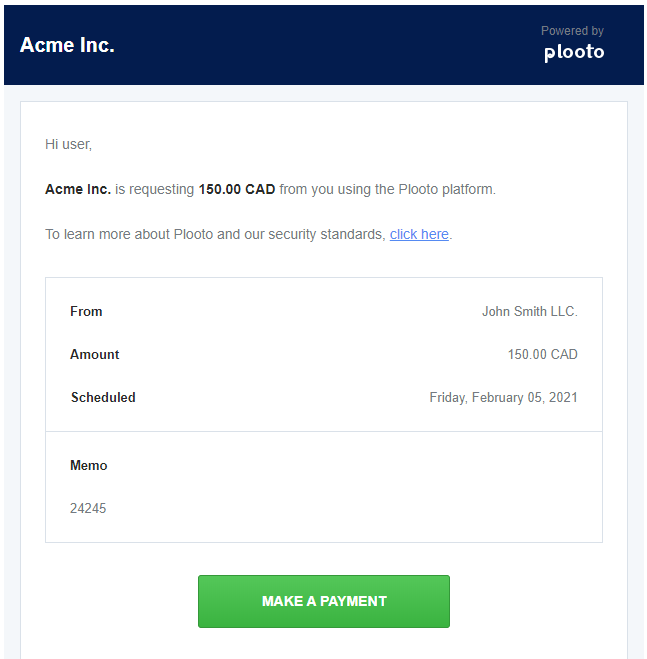Click the 'Scheduled' label

103,397
